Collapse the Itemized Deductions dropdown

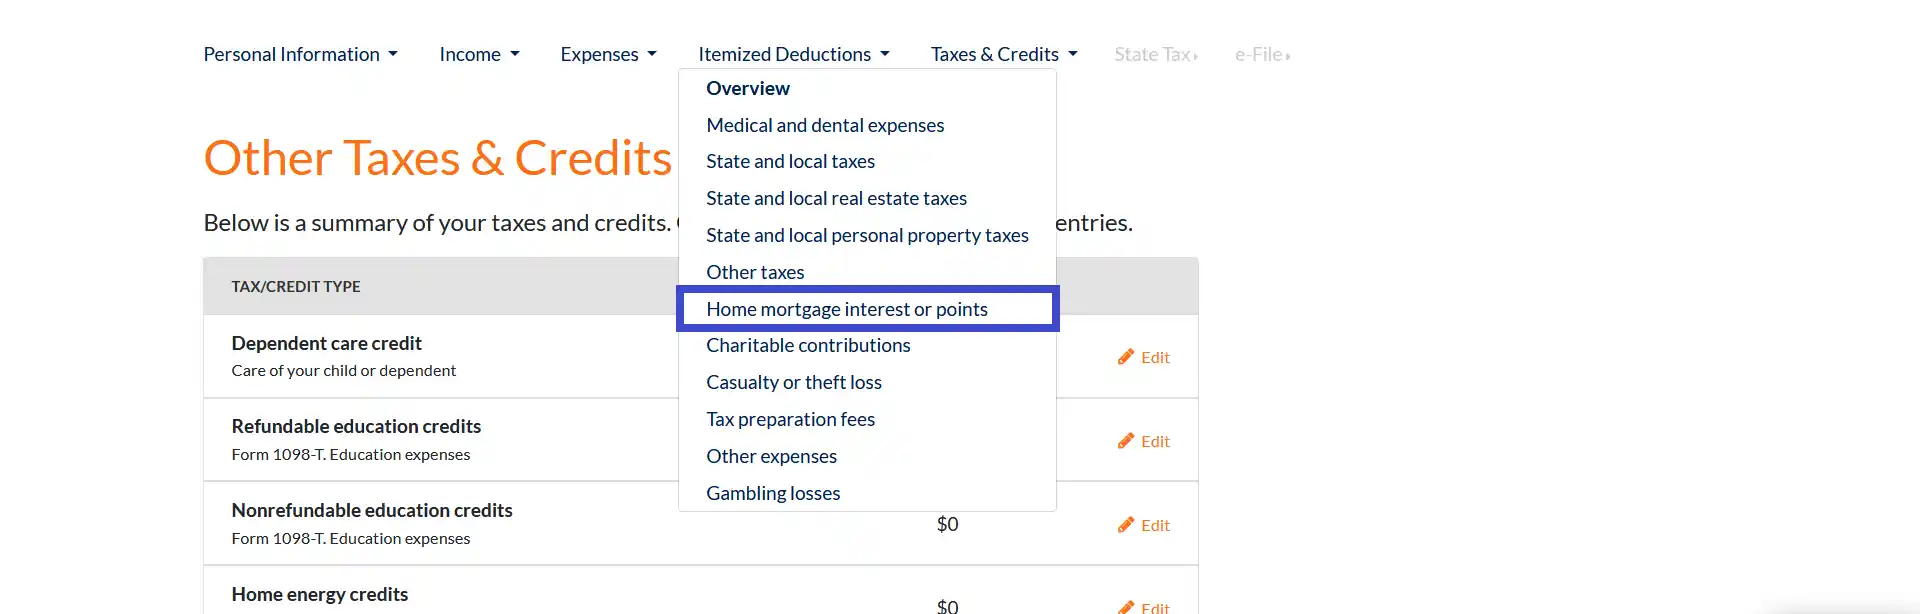[x=793, y=54]
